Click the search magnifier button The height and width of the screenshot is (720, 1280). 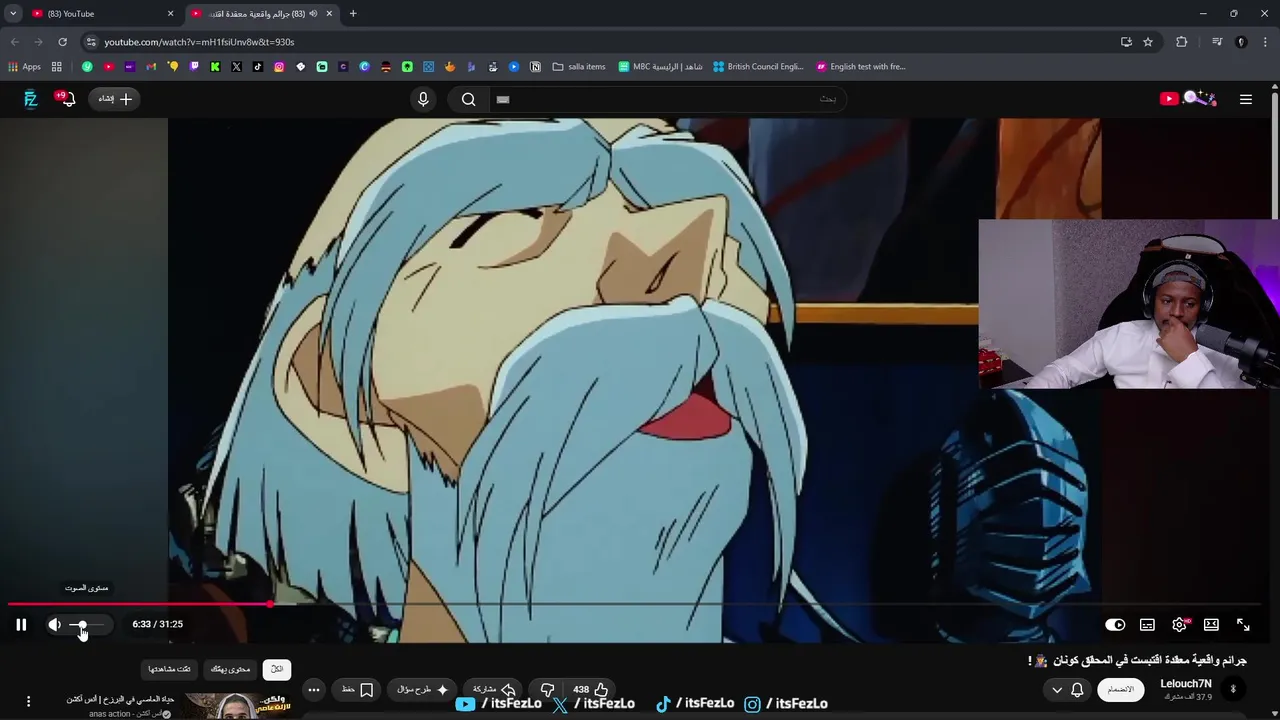pos(468,99)
